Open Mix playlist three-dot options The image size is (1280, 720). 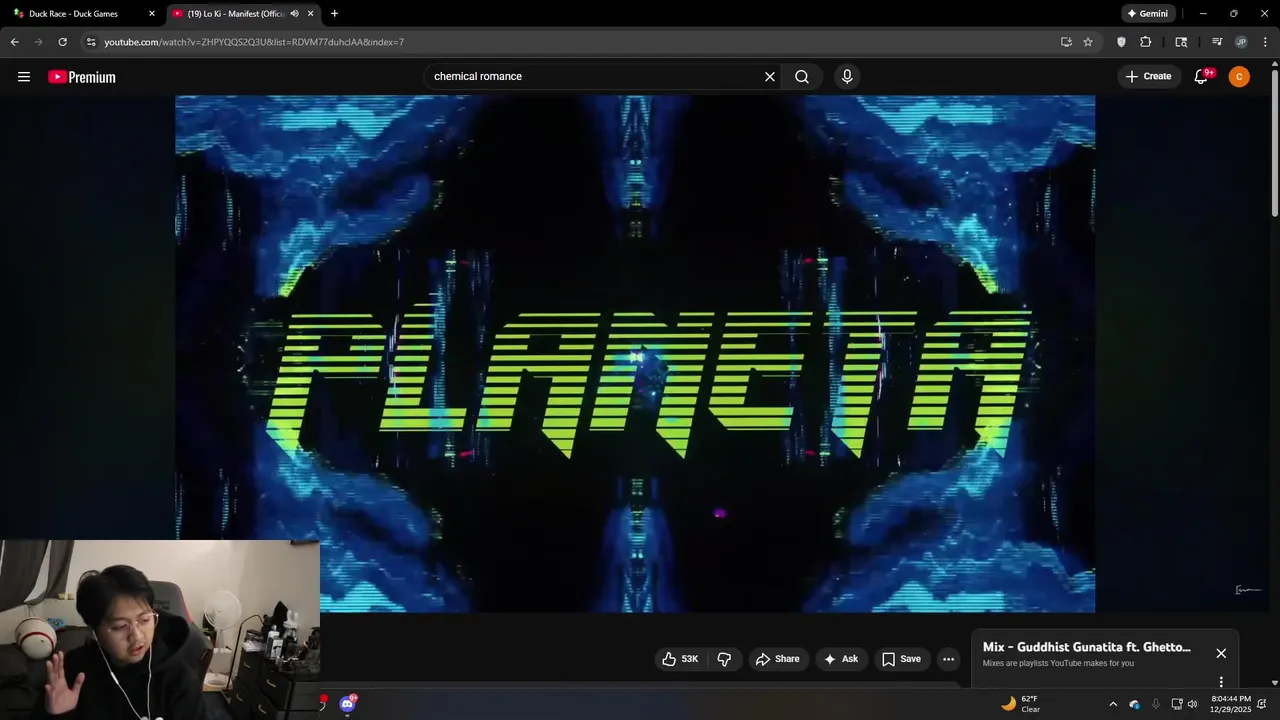click(1221, 682)
